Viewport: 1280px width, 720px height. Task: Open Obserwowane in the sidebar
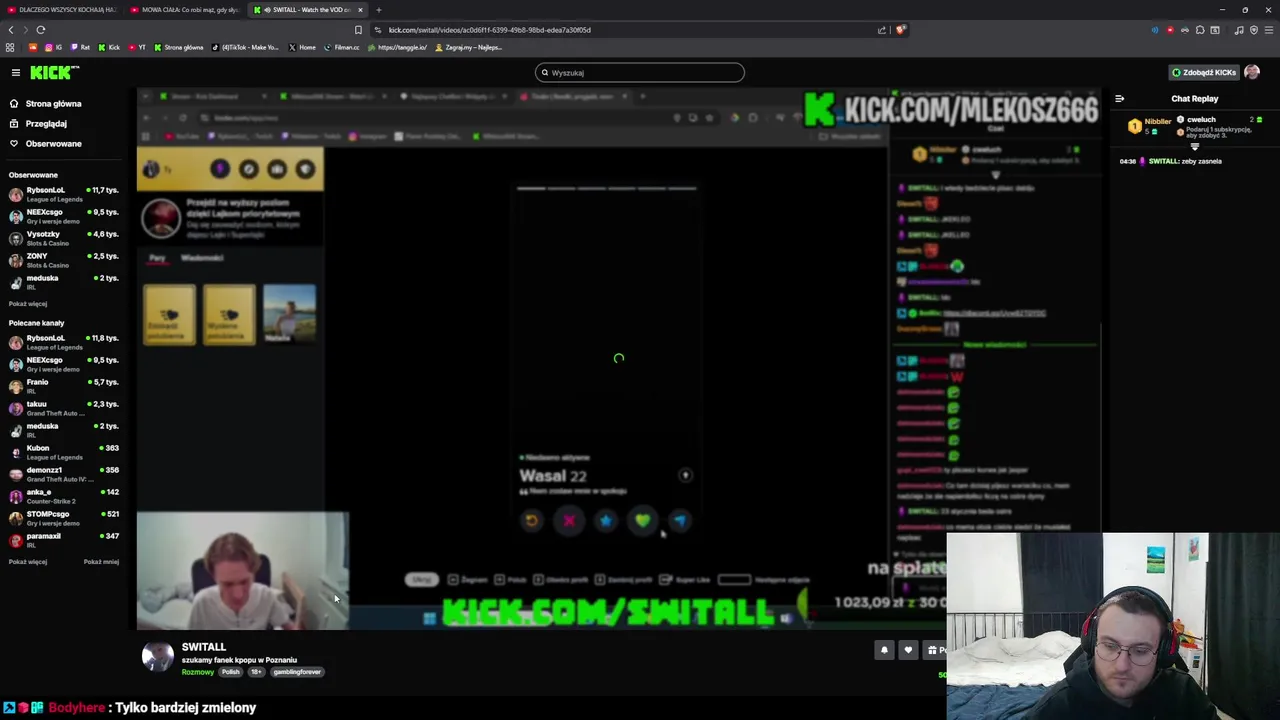click(53, 144)
